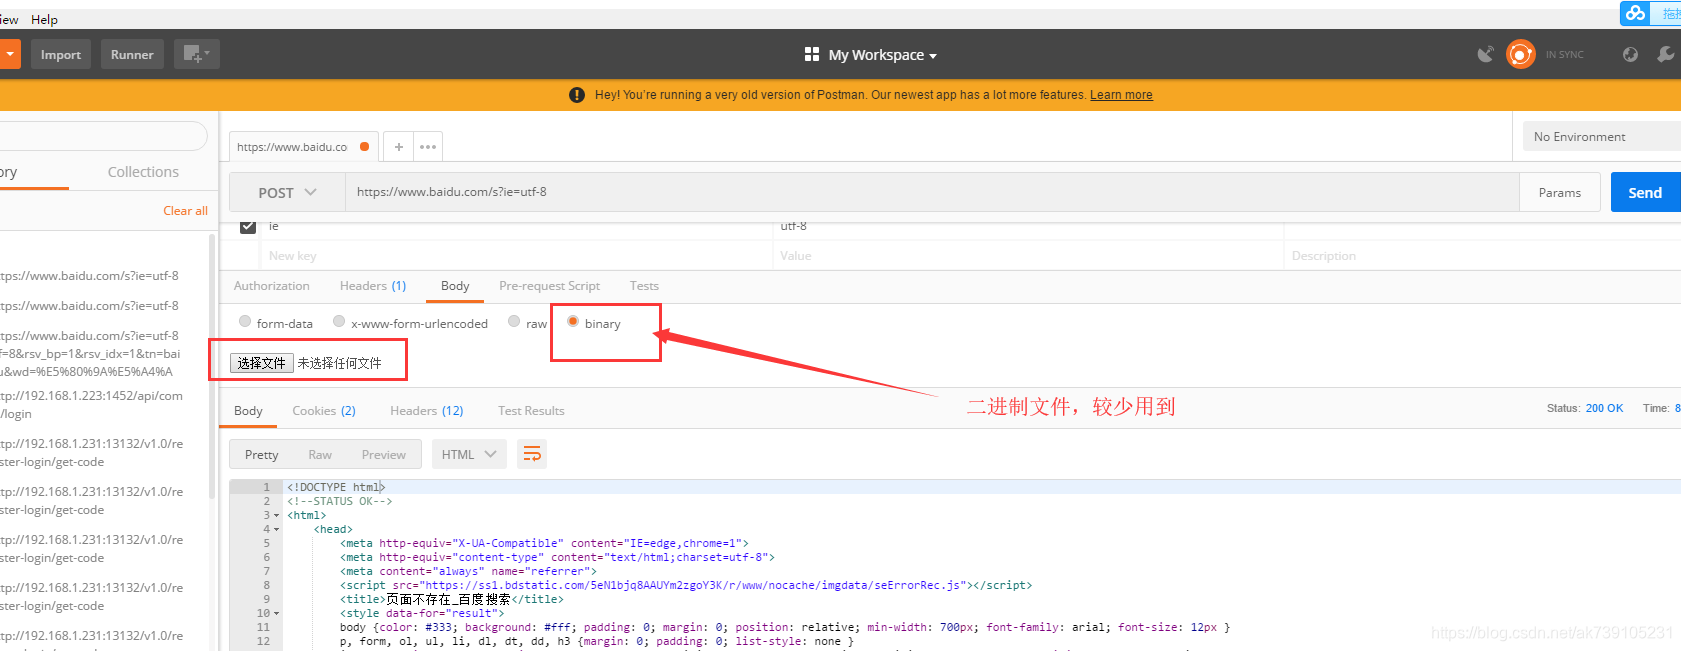Open history entry containing rsv_bp=1&rsv_idx=1
Image resolution: width=1681 pixels, height=651 pixels.
coord(91,353)
